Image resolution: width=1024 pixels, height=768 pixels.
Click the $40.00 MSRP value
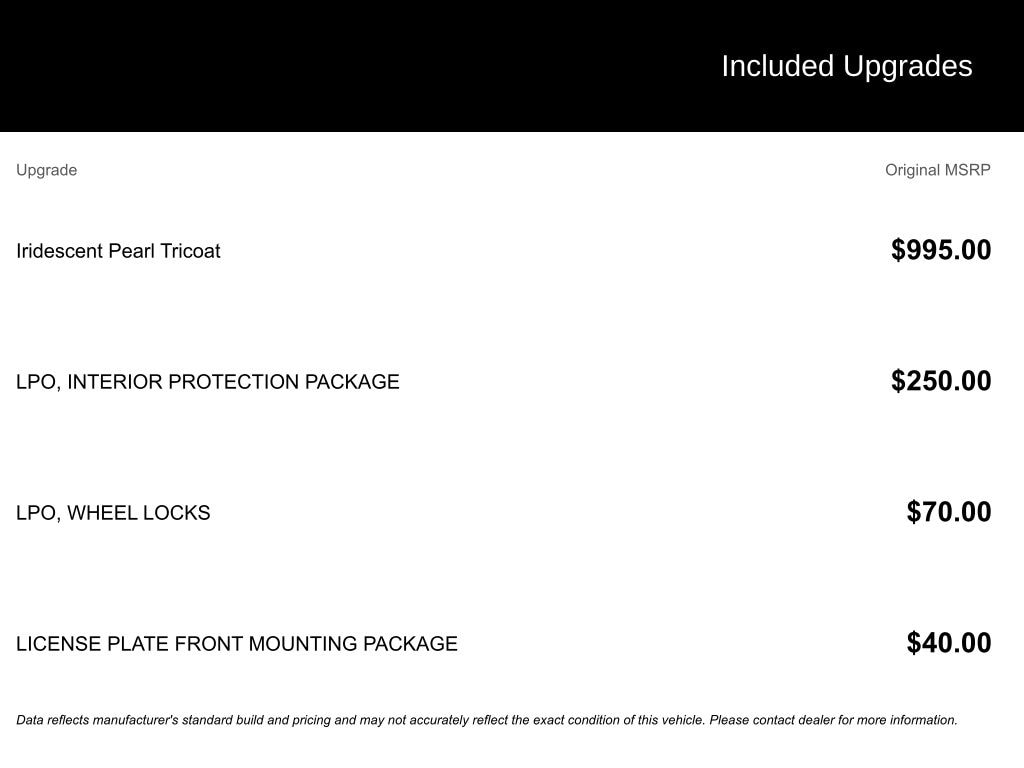(948, 643)
